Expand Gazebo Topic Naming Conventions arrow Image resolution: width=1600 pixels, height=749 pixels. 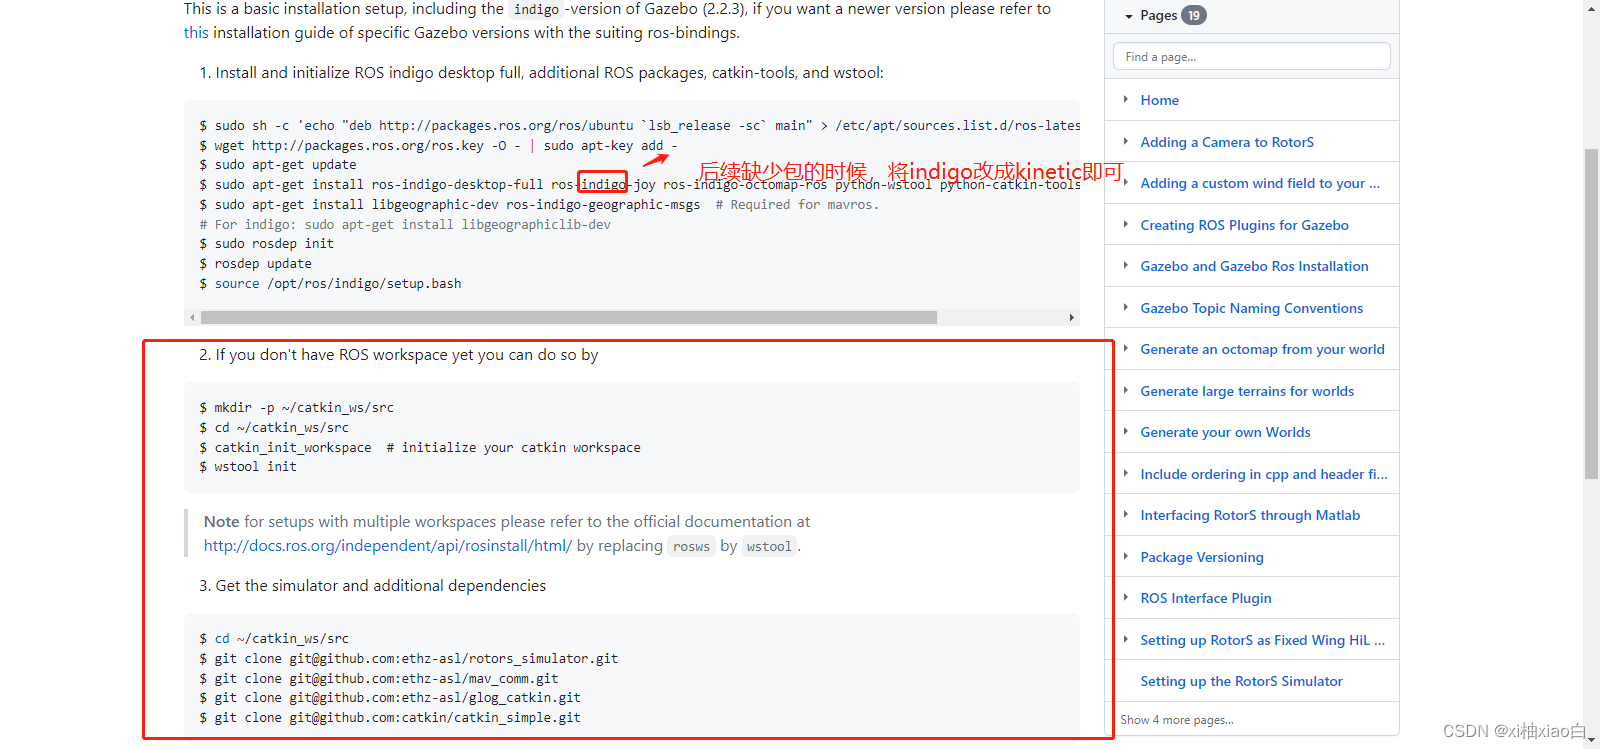pos(1126,307)
